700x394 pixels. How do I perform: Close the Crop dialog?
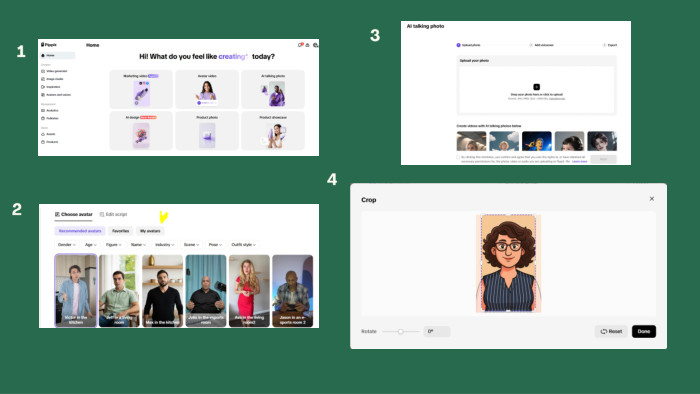(652, 199)
